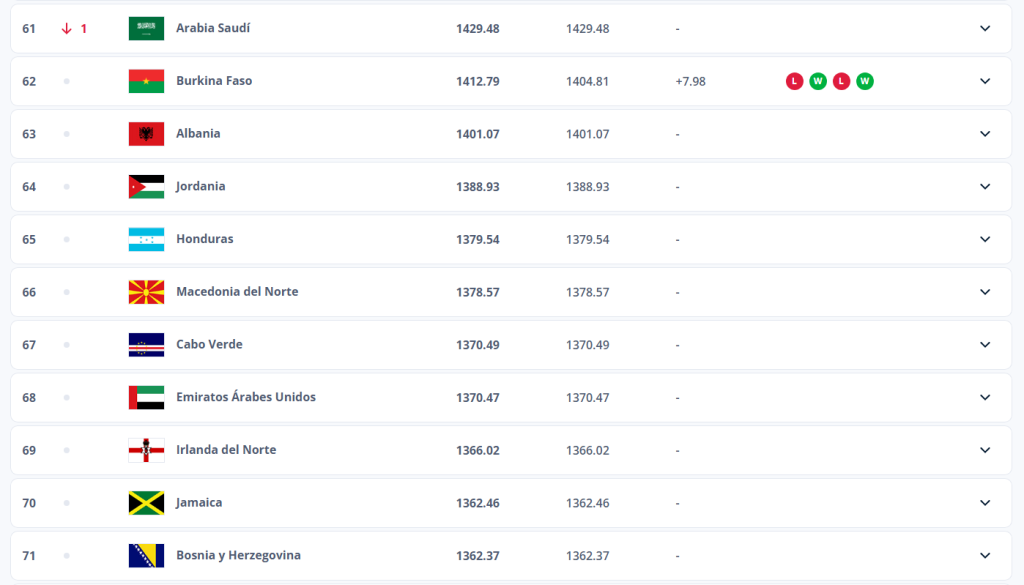The height and width of the screenshot is (585, 1024).
Task: Open the Emiratos Árabes Unidos team link
Action: click(245, 397)
